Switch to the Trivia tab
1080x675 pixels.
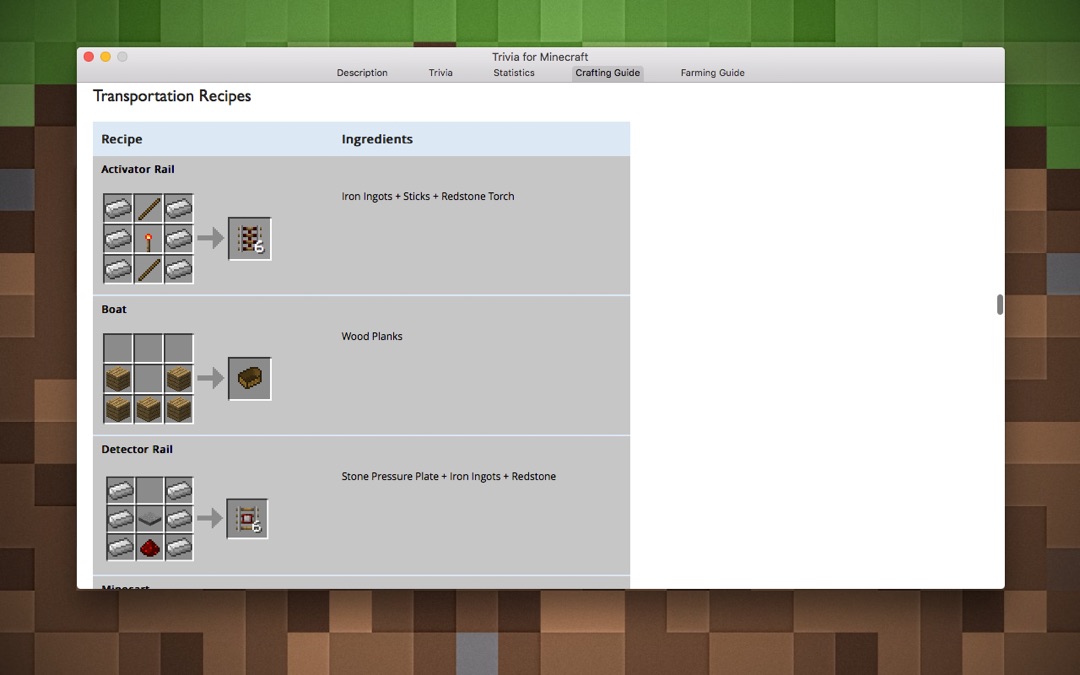(x=440, y=73)
